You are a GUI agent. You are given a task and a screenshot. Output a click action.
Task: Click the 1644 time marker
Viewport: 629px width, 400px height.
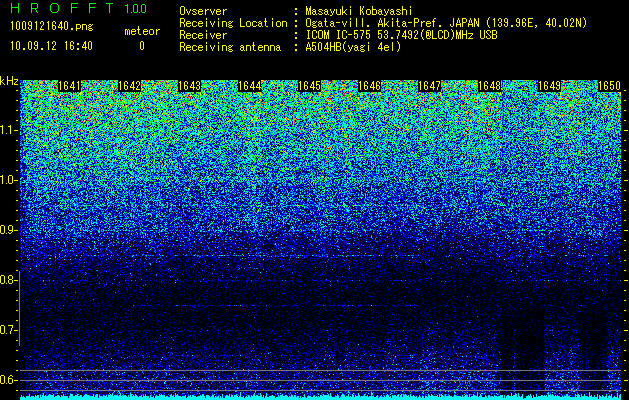250,86
